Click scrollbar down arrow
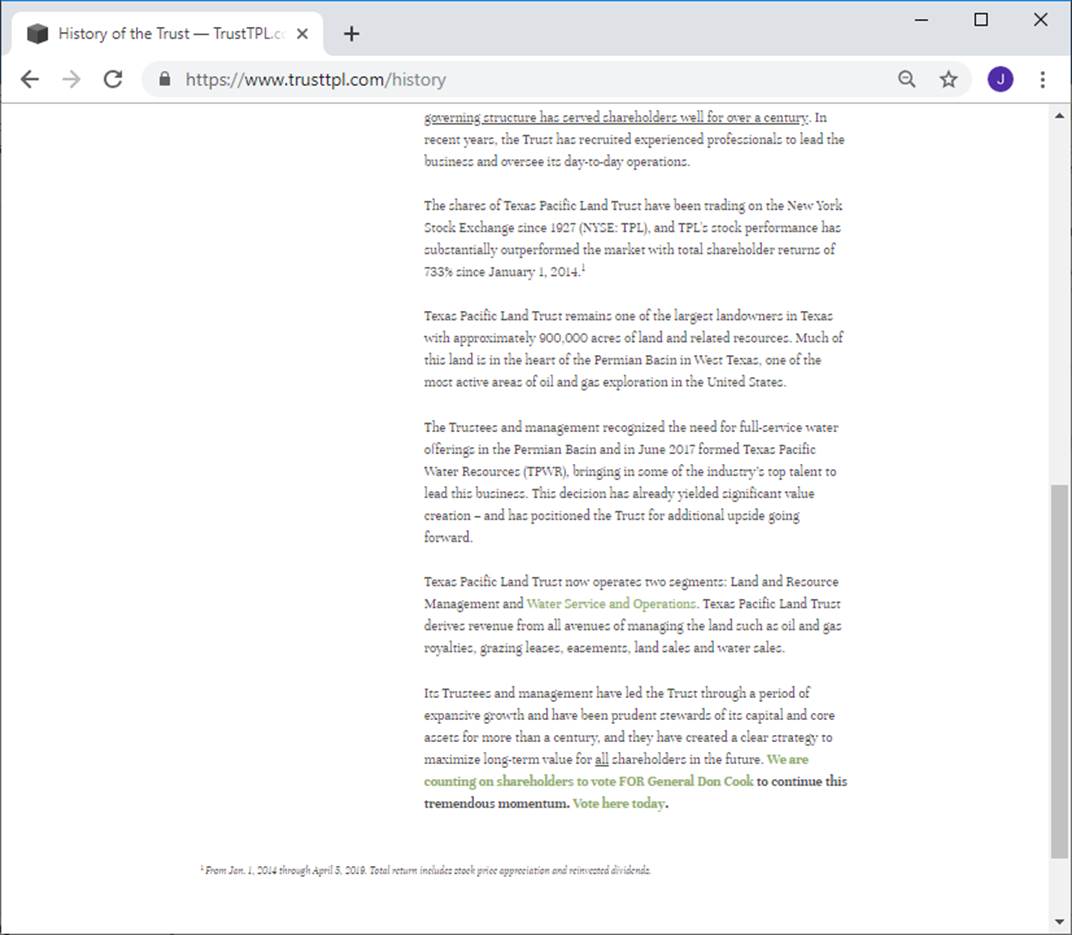This screenshot has height=935, width=1072. pos(1060,922)
